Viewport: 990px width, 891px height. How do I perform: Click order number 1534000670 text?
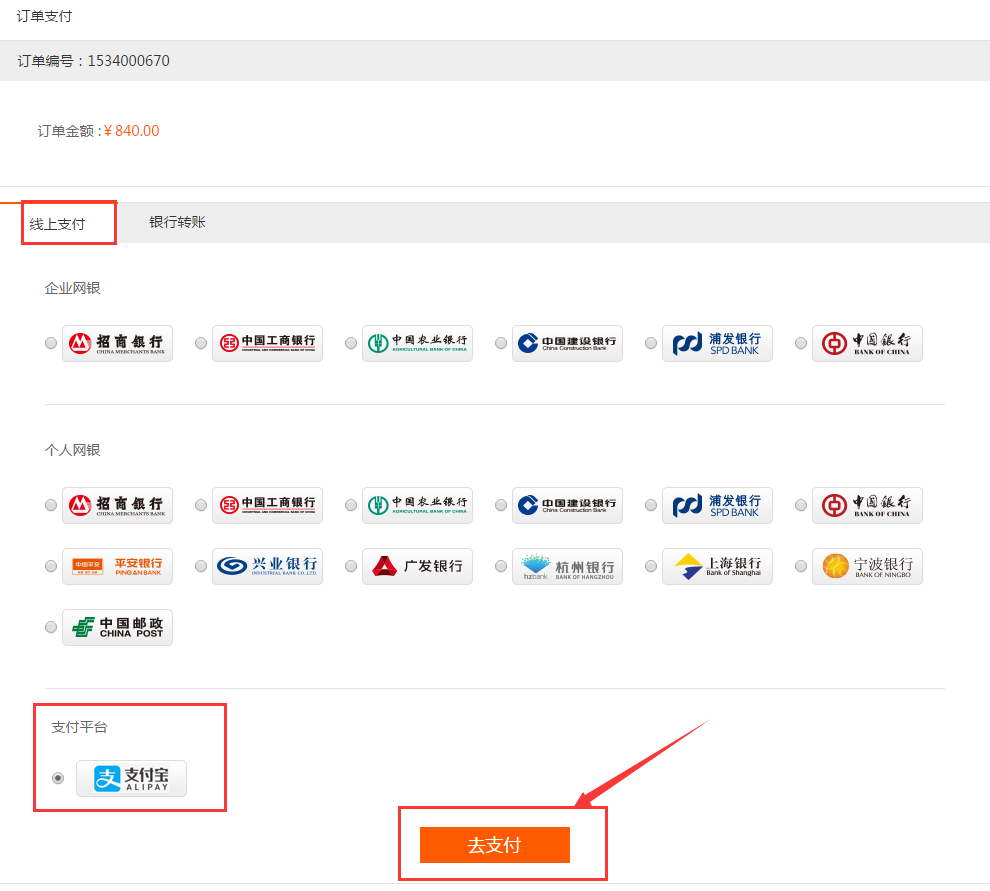128,61
